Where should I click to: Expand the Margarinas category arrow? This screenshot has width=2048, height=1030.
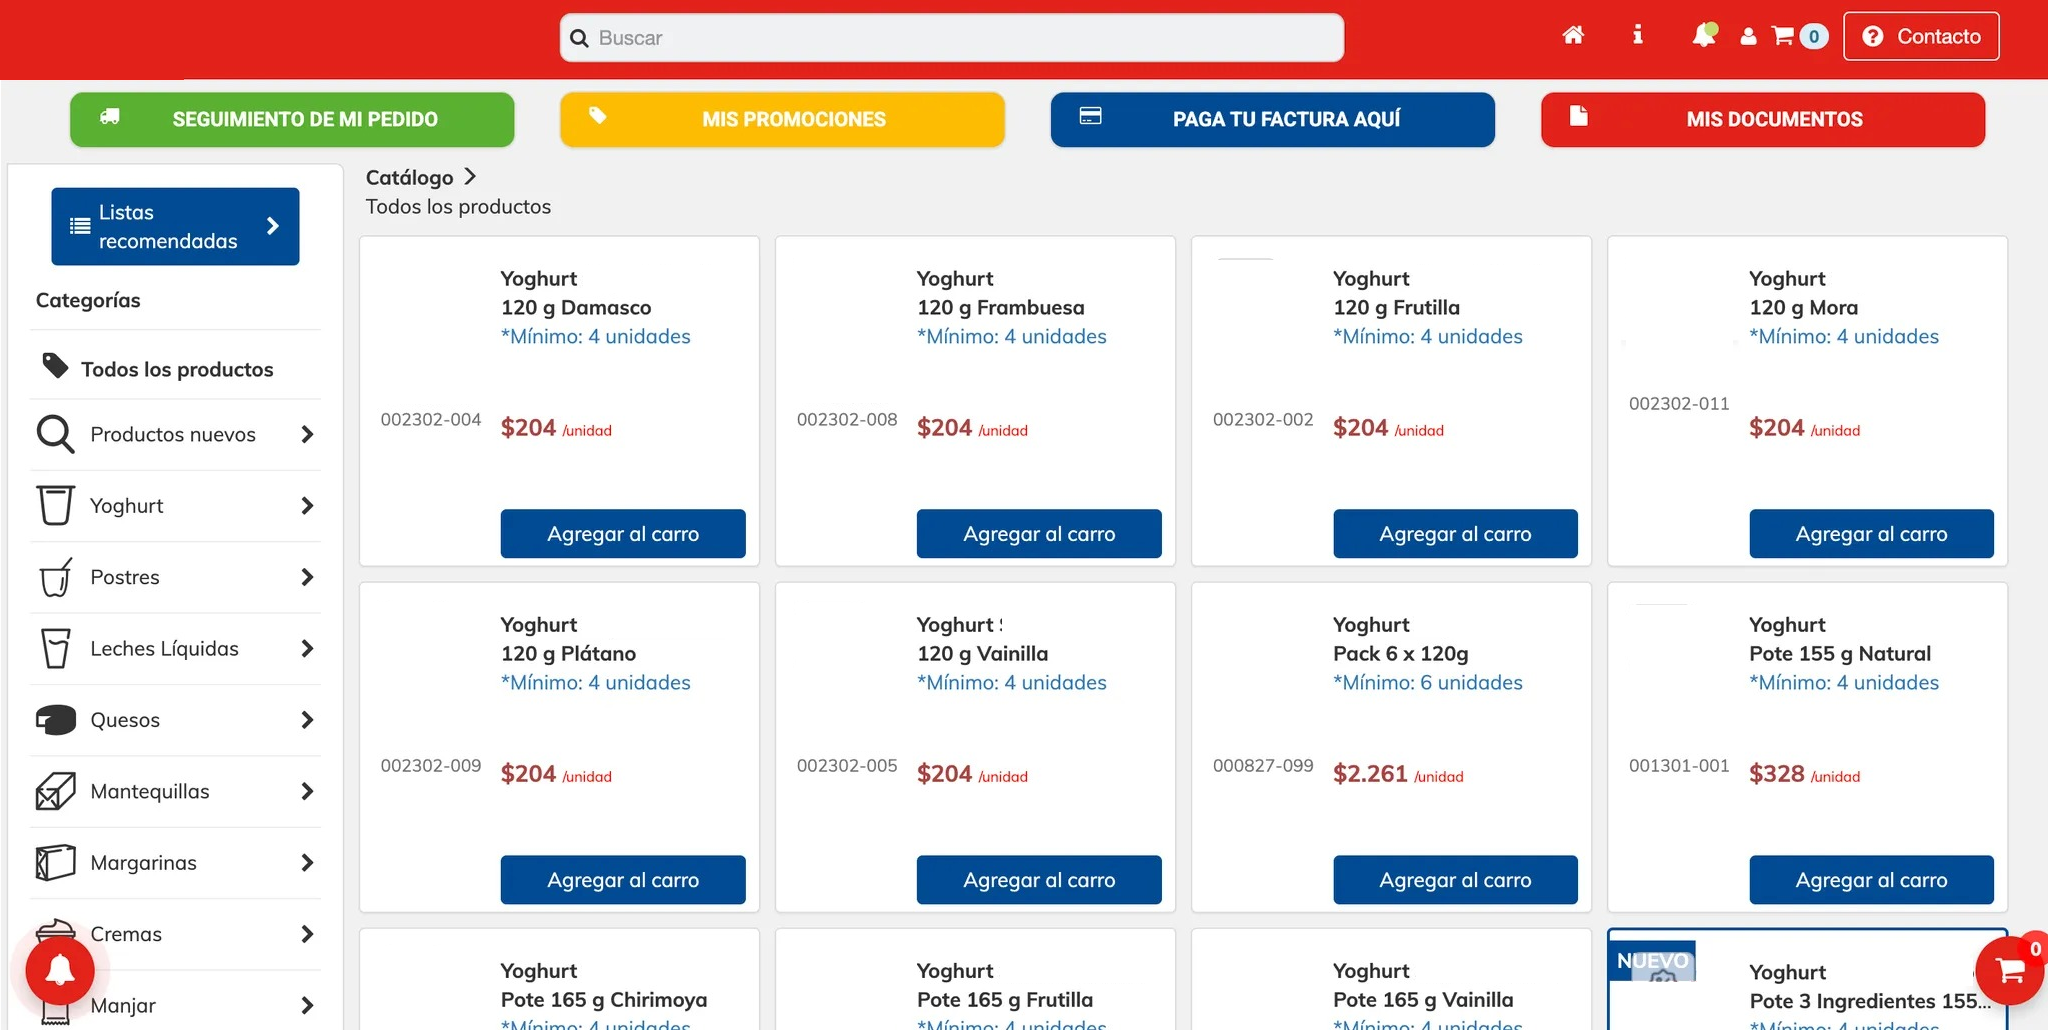pyautogui.click(x=307, y=863)
